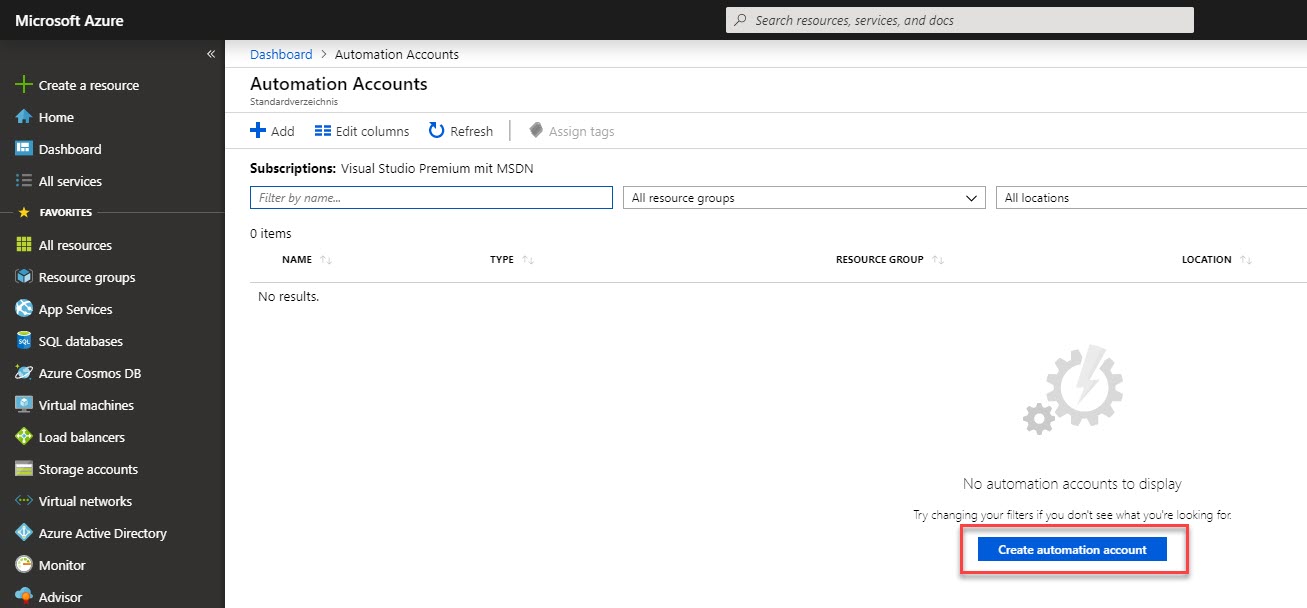
Task: Sort by TYPE column arrows
Action: [x=528, y=260]
